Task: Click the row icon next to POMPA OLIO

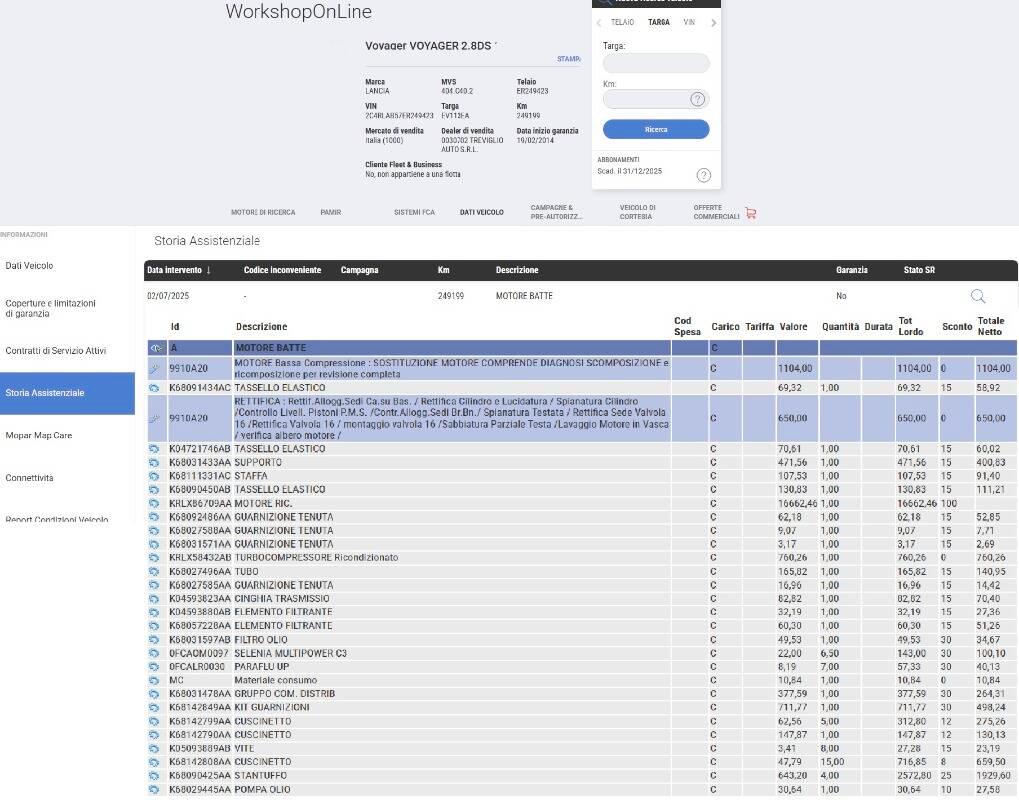Action: tap(155, 790)
